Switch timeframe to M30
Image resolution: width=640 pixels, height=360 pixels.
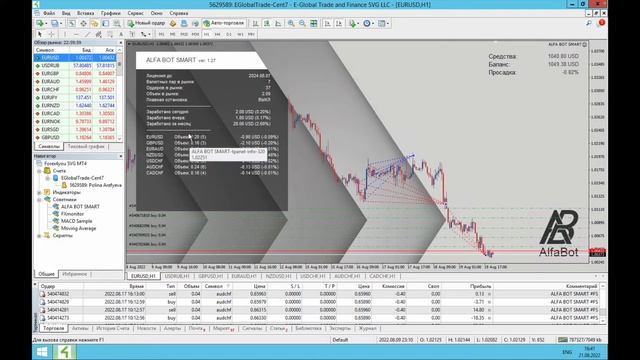pyautogui.click(x=195, y=34)
